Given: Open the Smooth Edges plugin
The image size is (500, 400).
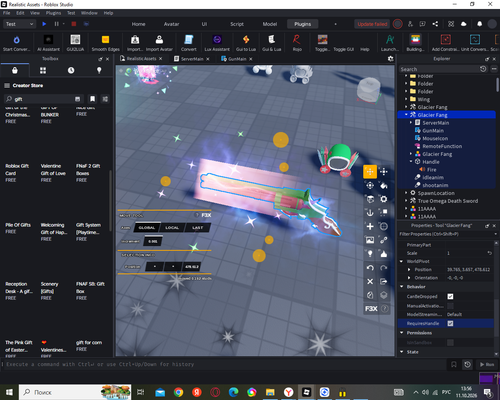Looking at the screenshot, I should 105,43.
